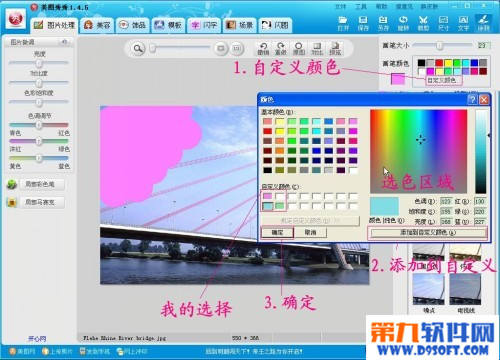Viewport: 500px width, 360px height.
Task: Click the luminance bar in color dialog
Action: [x=481, y=151]
